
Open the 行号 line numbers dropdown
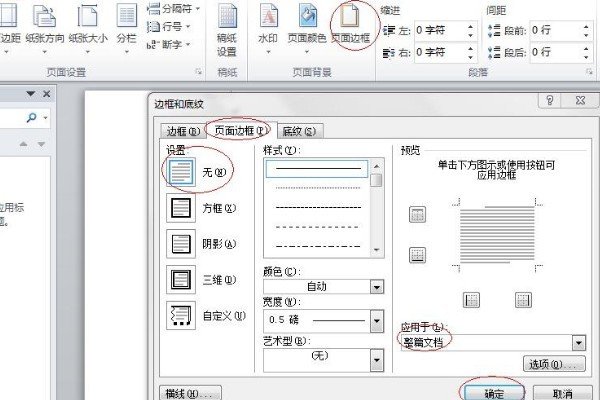coord(169,26)
